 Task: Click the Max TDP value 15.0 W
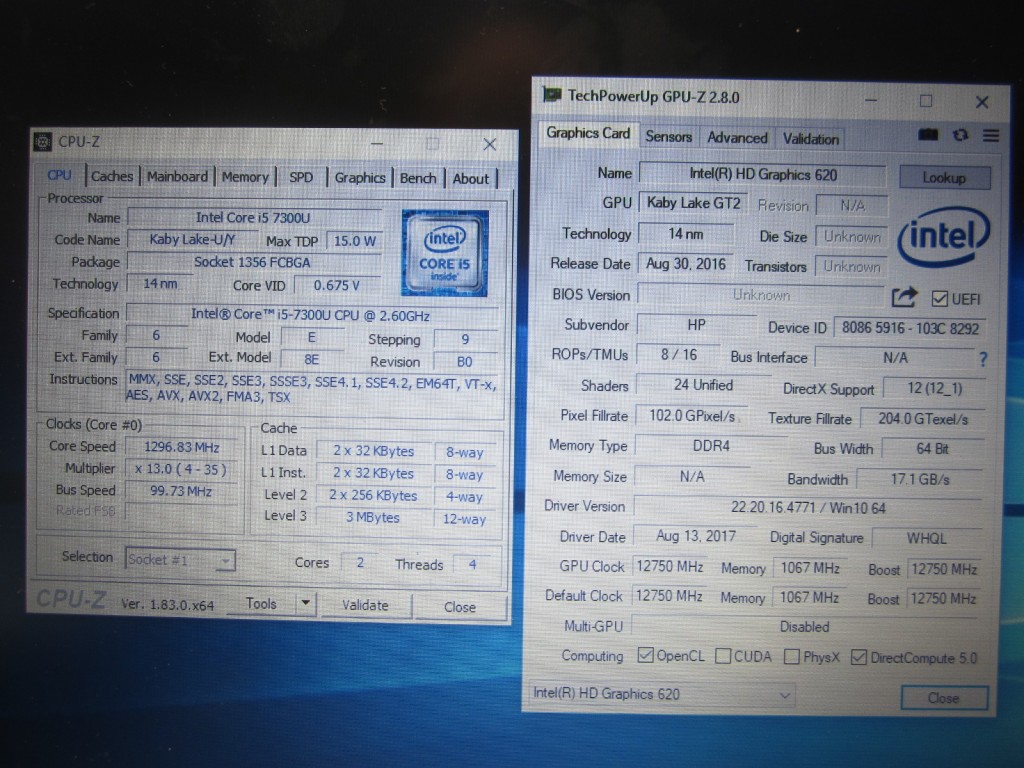[355, 241]
